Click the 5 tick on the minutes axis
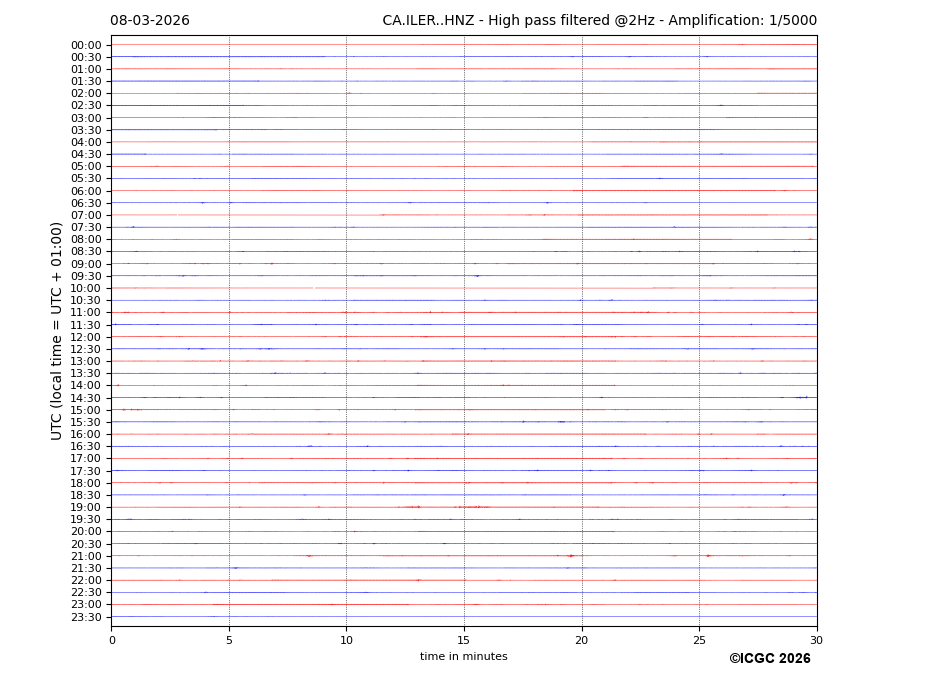927x696 pixels. (229, 640)
